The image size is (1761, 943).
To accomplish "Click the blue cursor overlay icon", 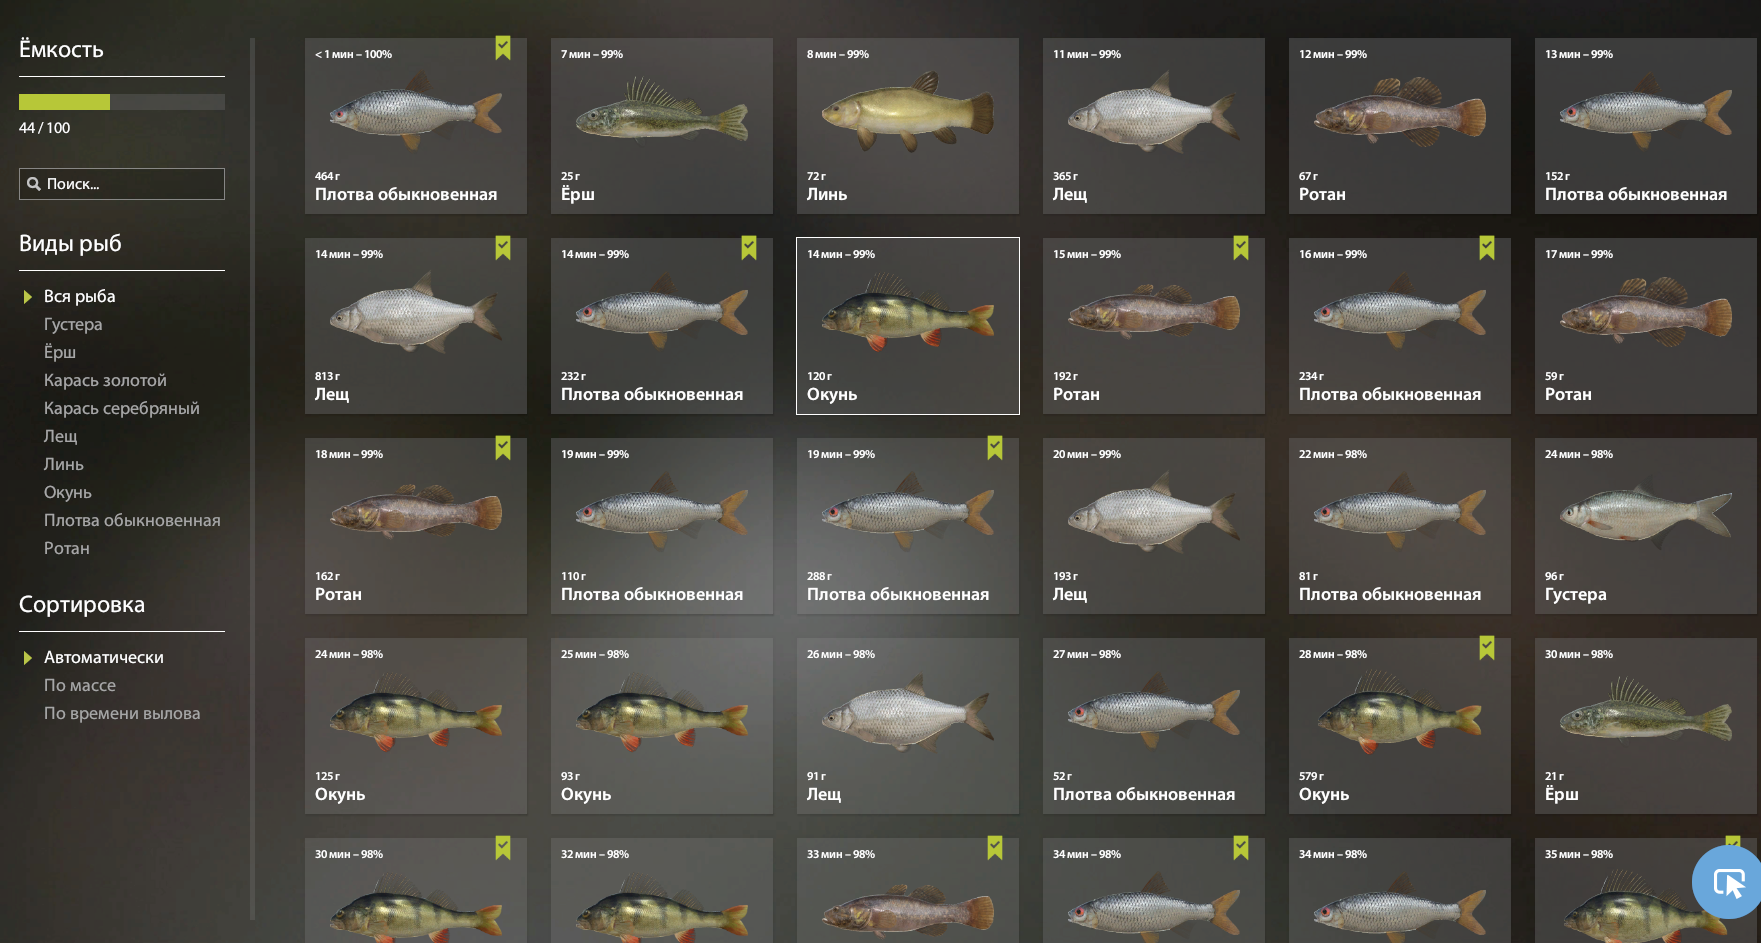I will (1728, 882).
